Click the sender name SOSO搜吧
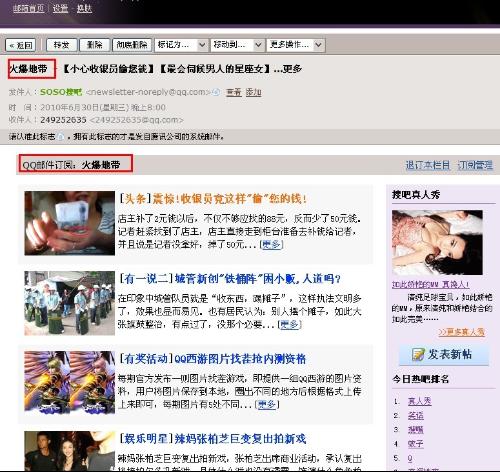500x472 pixels. pyautogui.click(x=61, y=92)
